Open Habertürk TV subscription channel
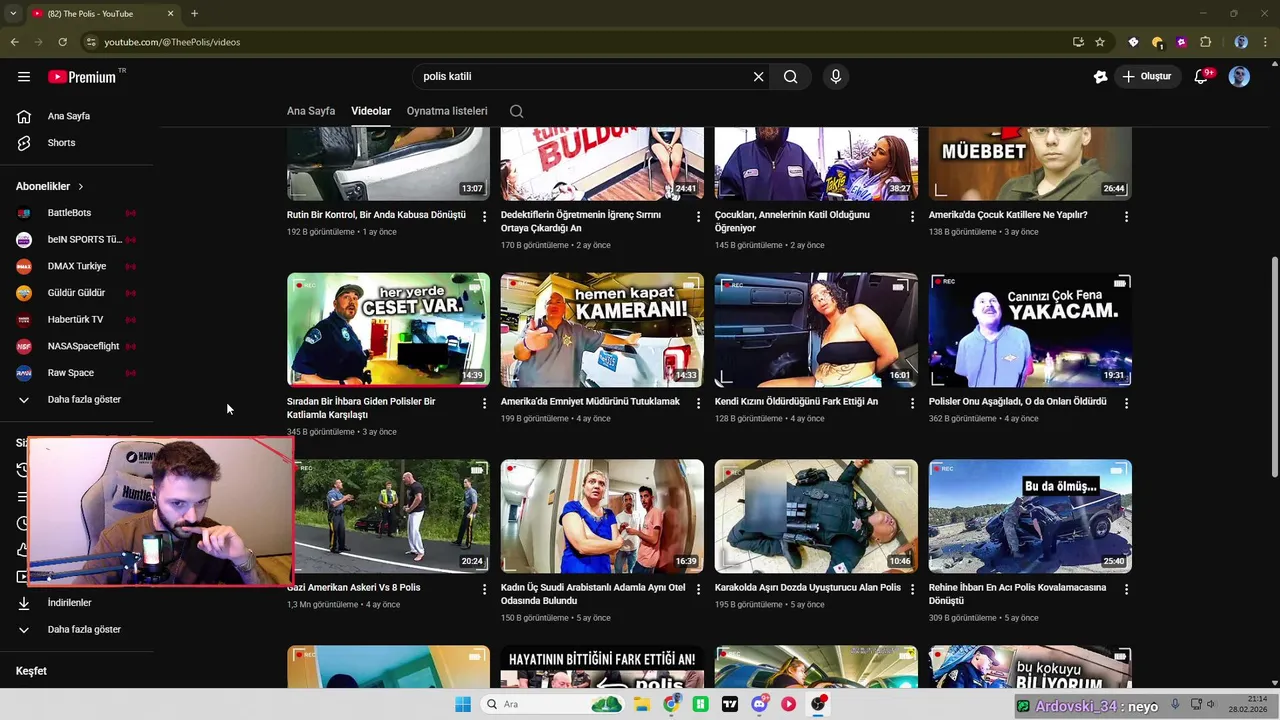The image size is (1280, 720). tap(77, 319)
